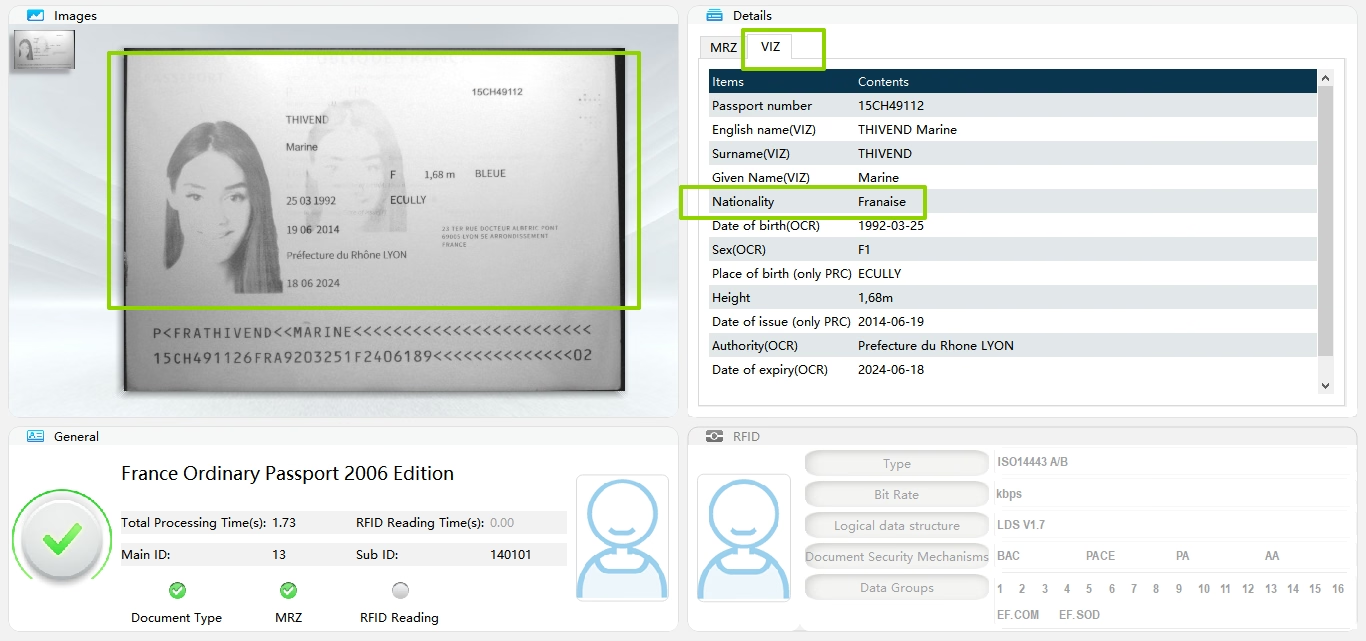Click the portrait placeholder in General panel
Image resolution: width=1366 pixels, height=641 pixels.
pos(622,538)
